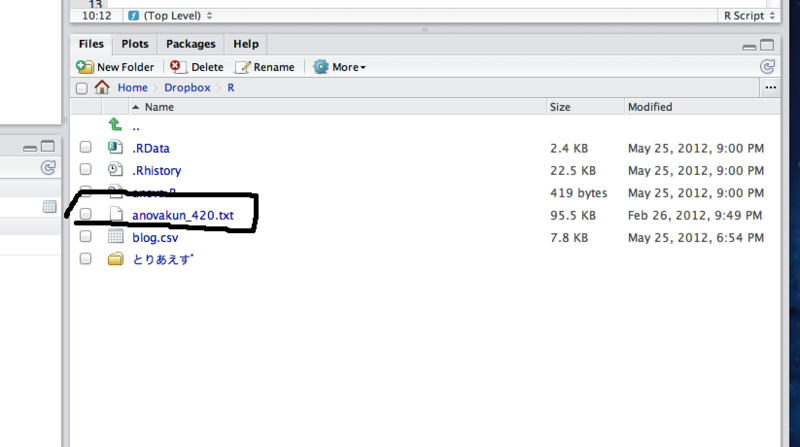Click the anovakun_420.txt document icon
This screenshot has width=800, height=447.
(x=116, y=214)
